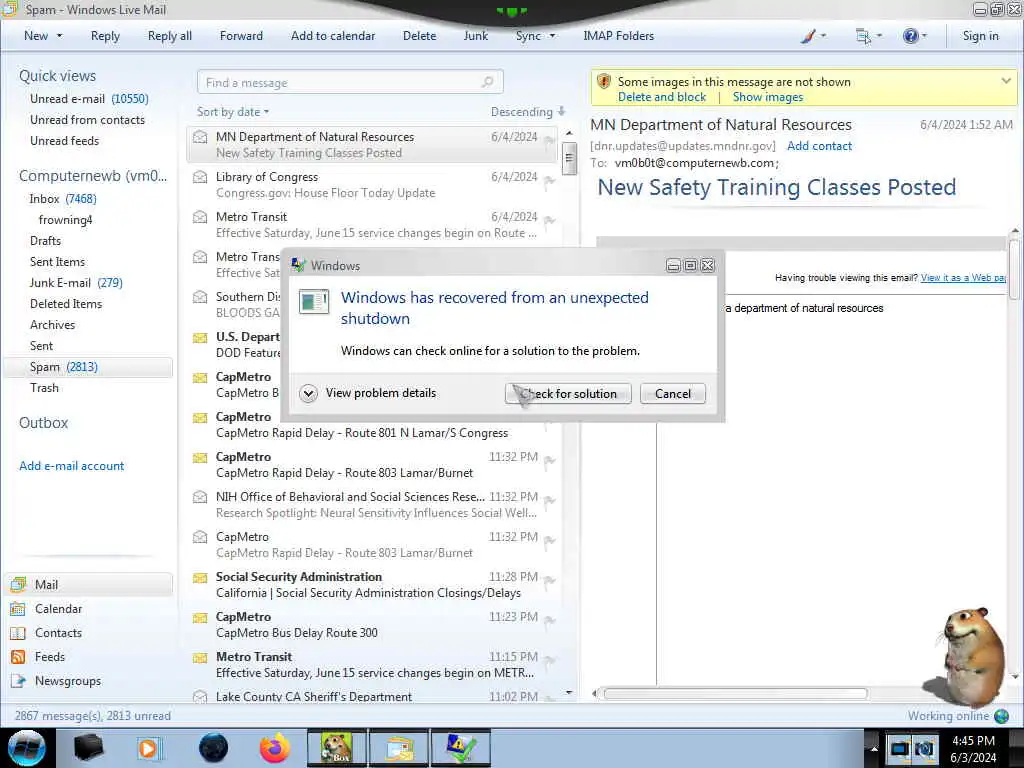The width and height of the screenshot is (1024, 768).
Task: Click the message list vertical scrollbar thumb
Action: 569,159
